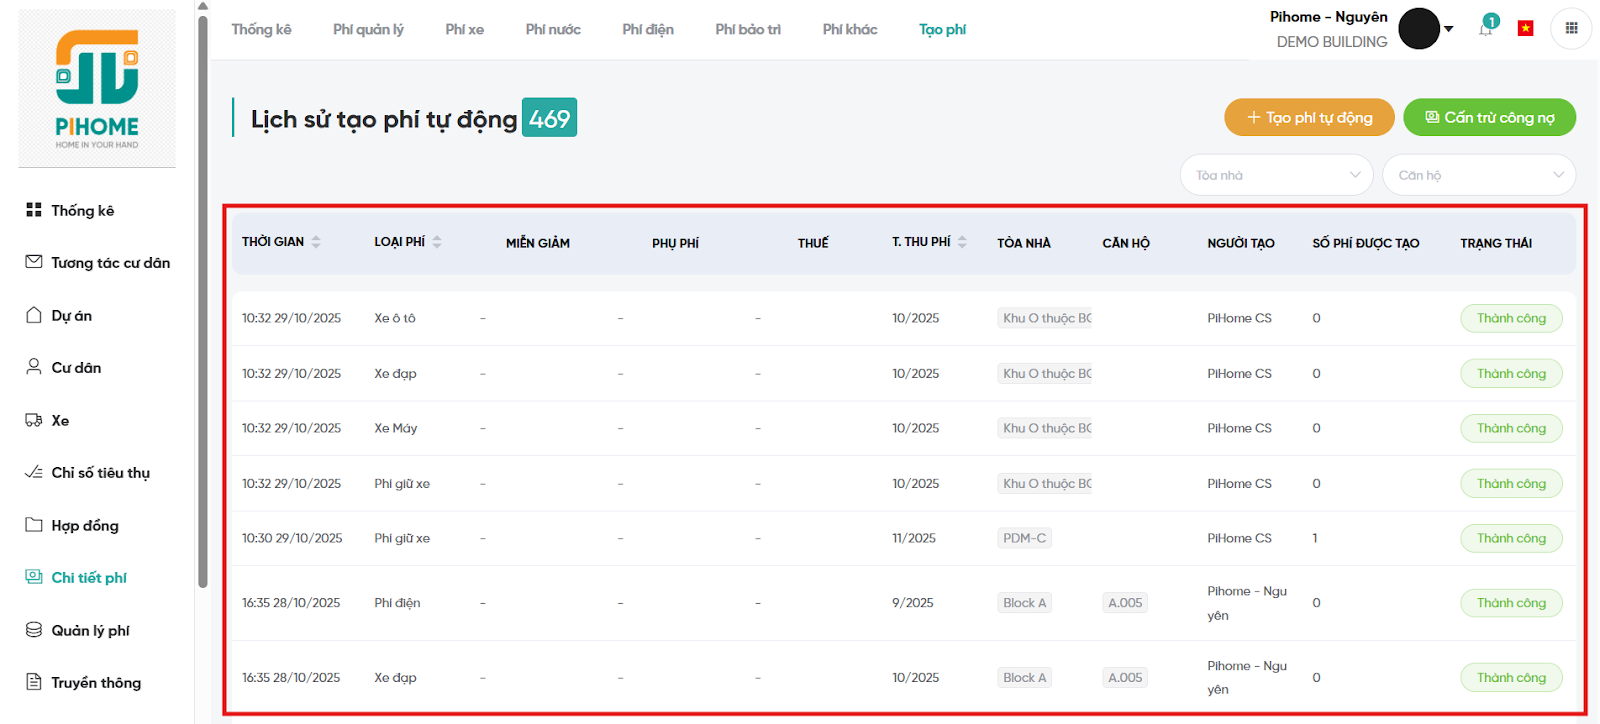Click the PiHome logo
Image resolution: width=1600 pixels, height=724 pixels.
pos(97,88)
